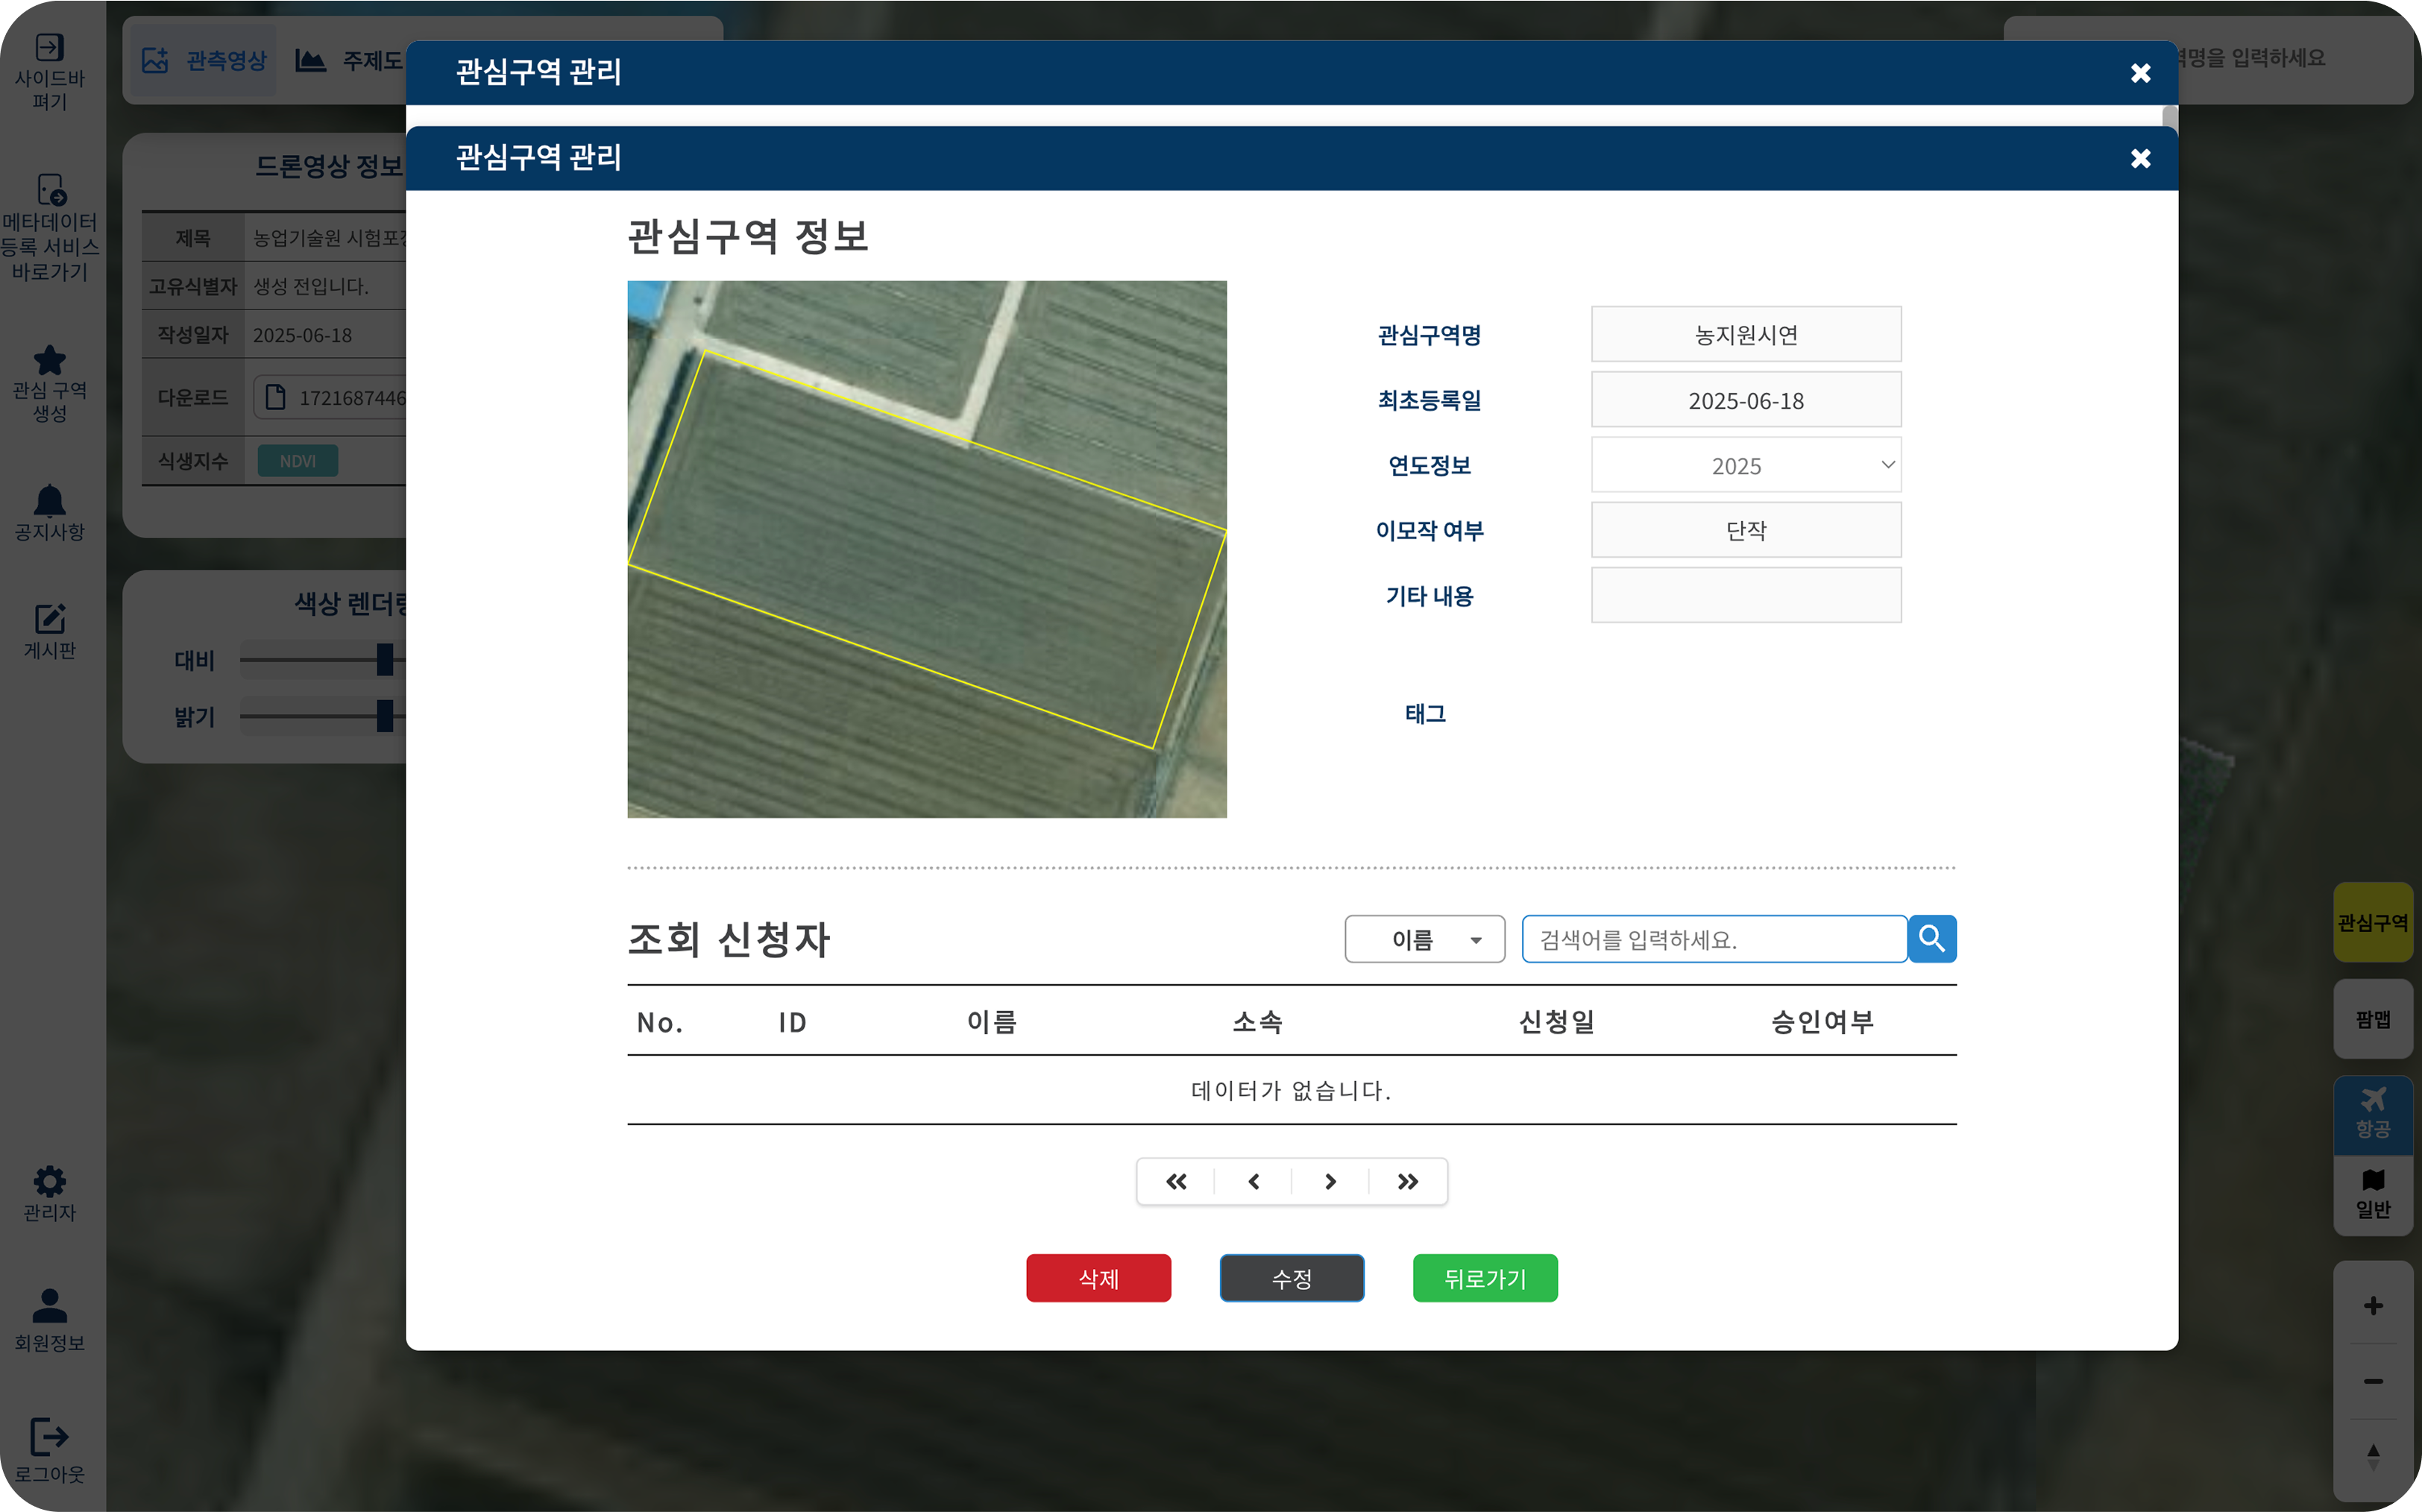Open the 연도정보 2025 dropdown

1745,465
